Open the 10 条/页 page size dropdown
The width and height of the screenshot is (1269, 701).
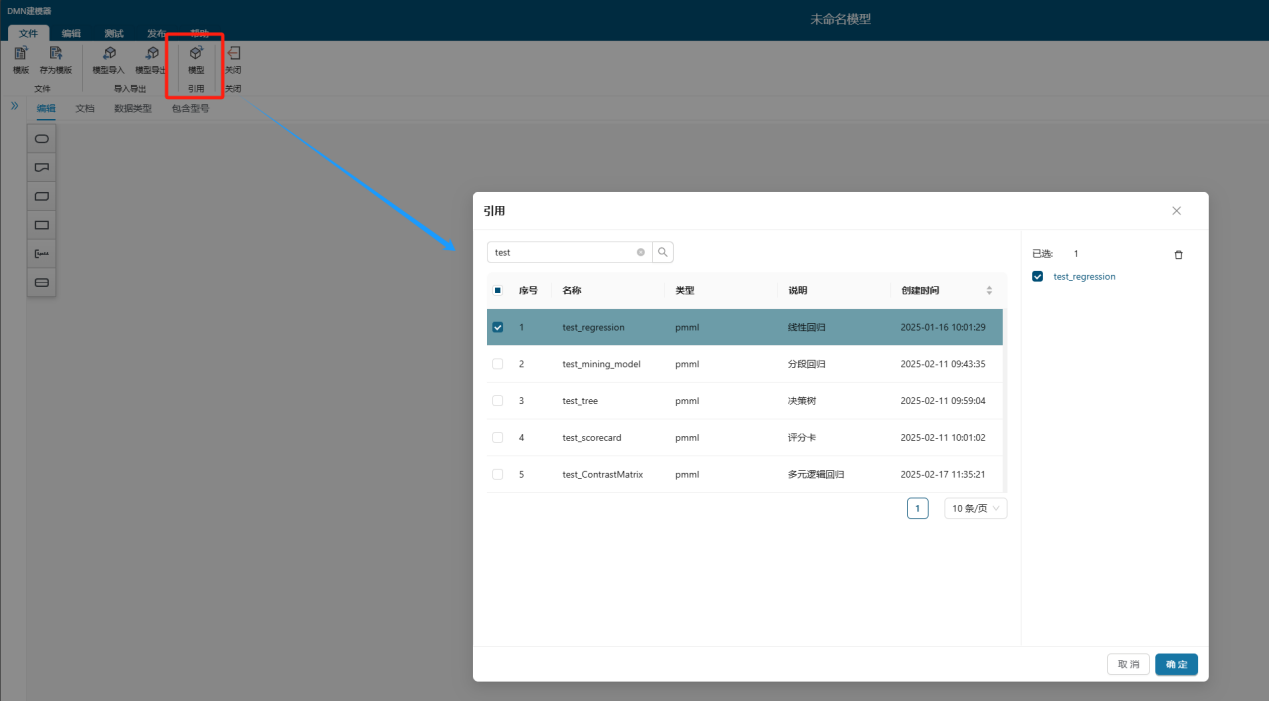point(975,508)
